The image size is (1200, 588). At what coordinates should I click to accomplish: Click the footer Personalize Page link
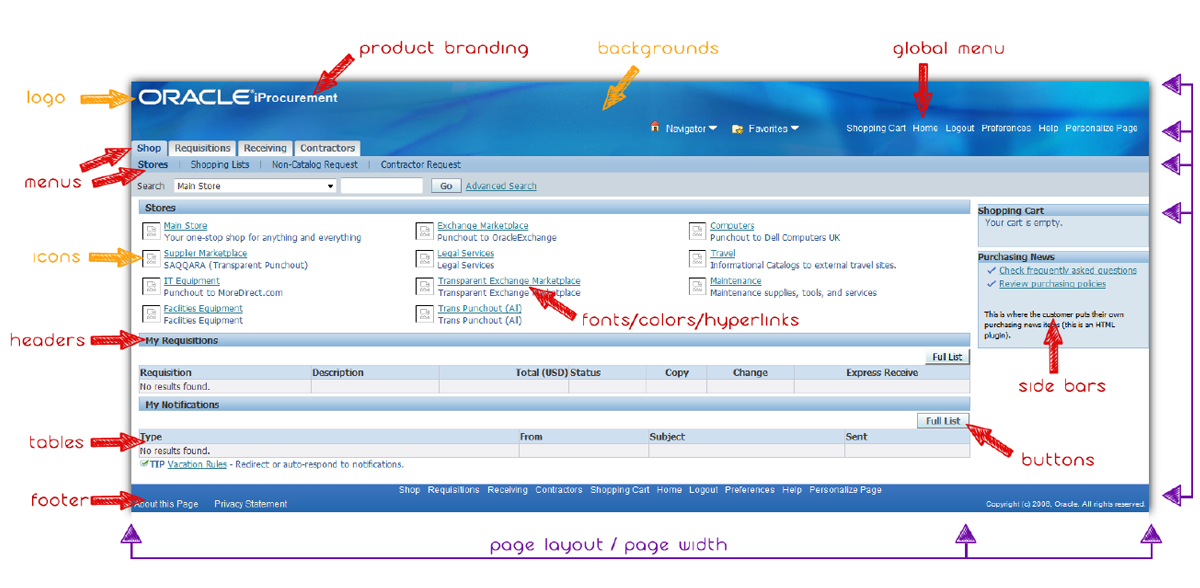[846, 490]
